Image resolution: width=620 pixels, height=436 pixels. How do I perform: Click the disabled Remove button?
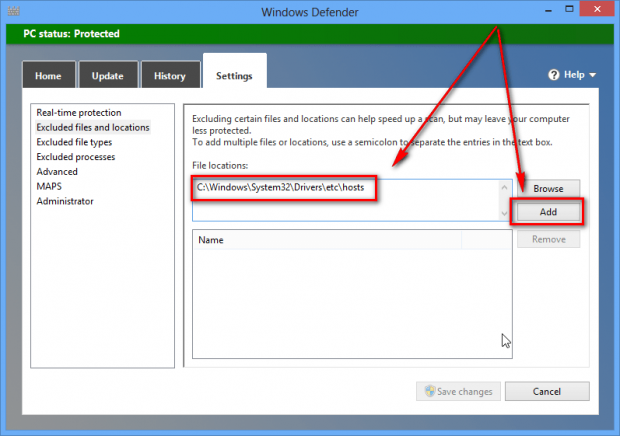click(x=548, y=239)
